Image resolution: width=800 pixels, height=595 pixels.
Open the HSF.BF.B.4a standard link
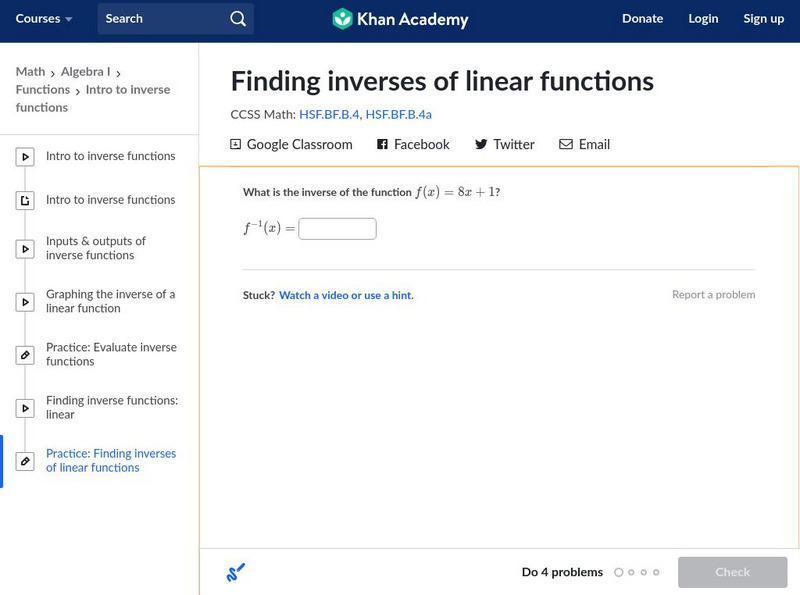(x=398, y=115)
